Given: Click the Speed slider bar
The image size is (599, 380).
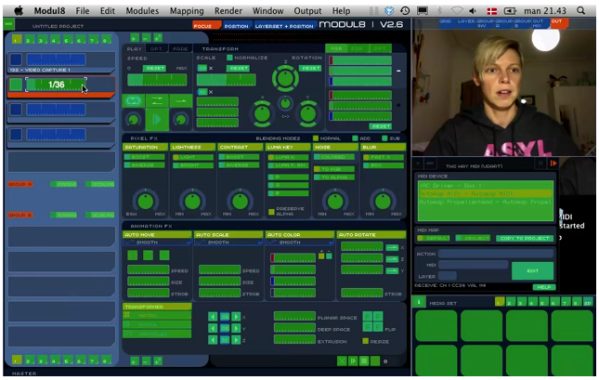Looking at the screenshot, I should tap(157, 80).
